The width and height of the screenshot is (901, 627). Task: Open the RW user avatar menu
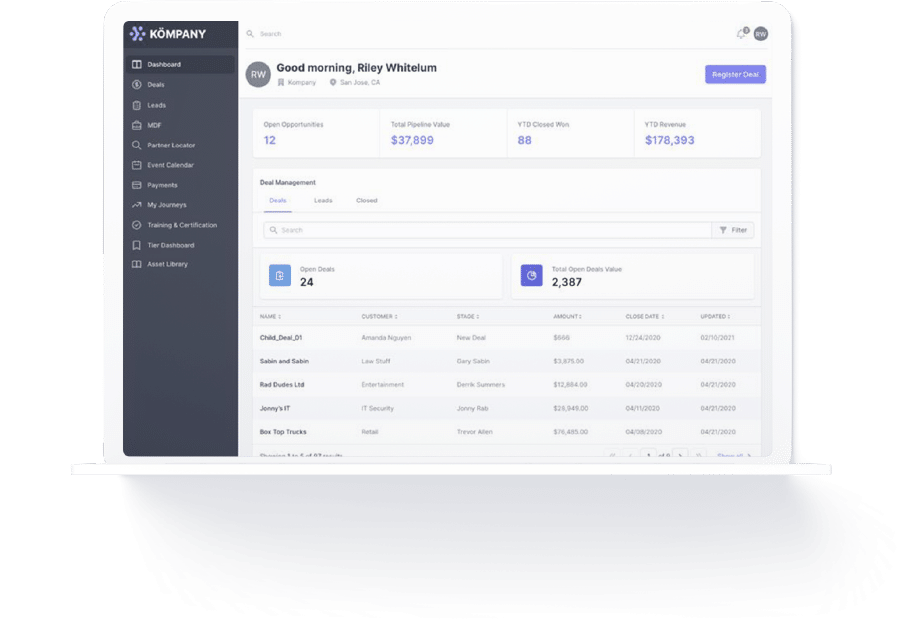coord(761,34)
